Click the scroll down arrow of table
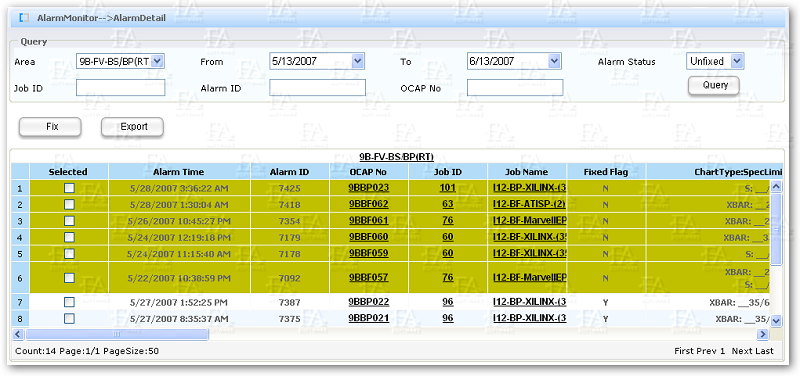This screenshot has width=800, height=376. point(776,320)
